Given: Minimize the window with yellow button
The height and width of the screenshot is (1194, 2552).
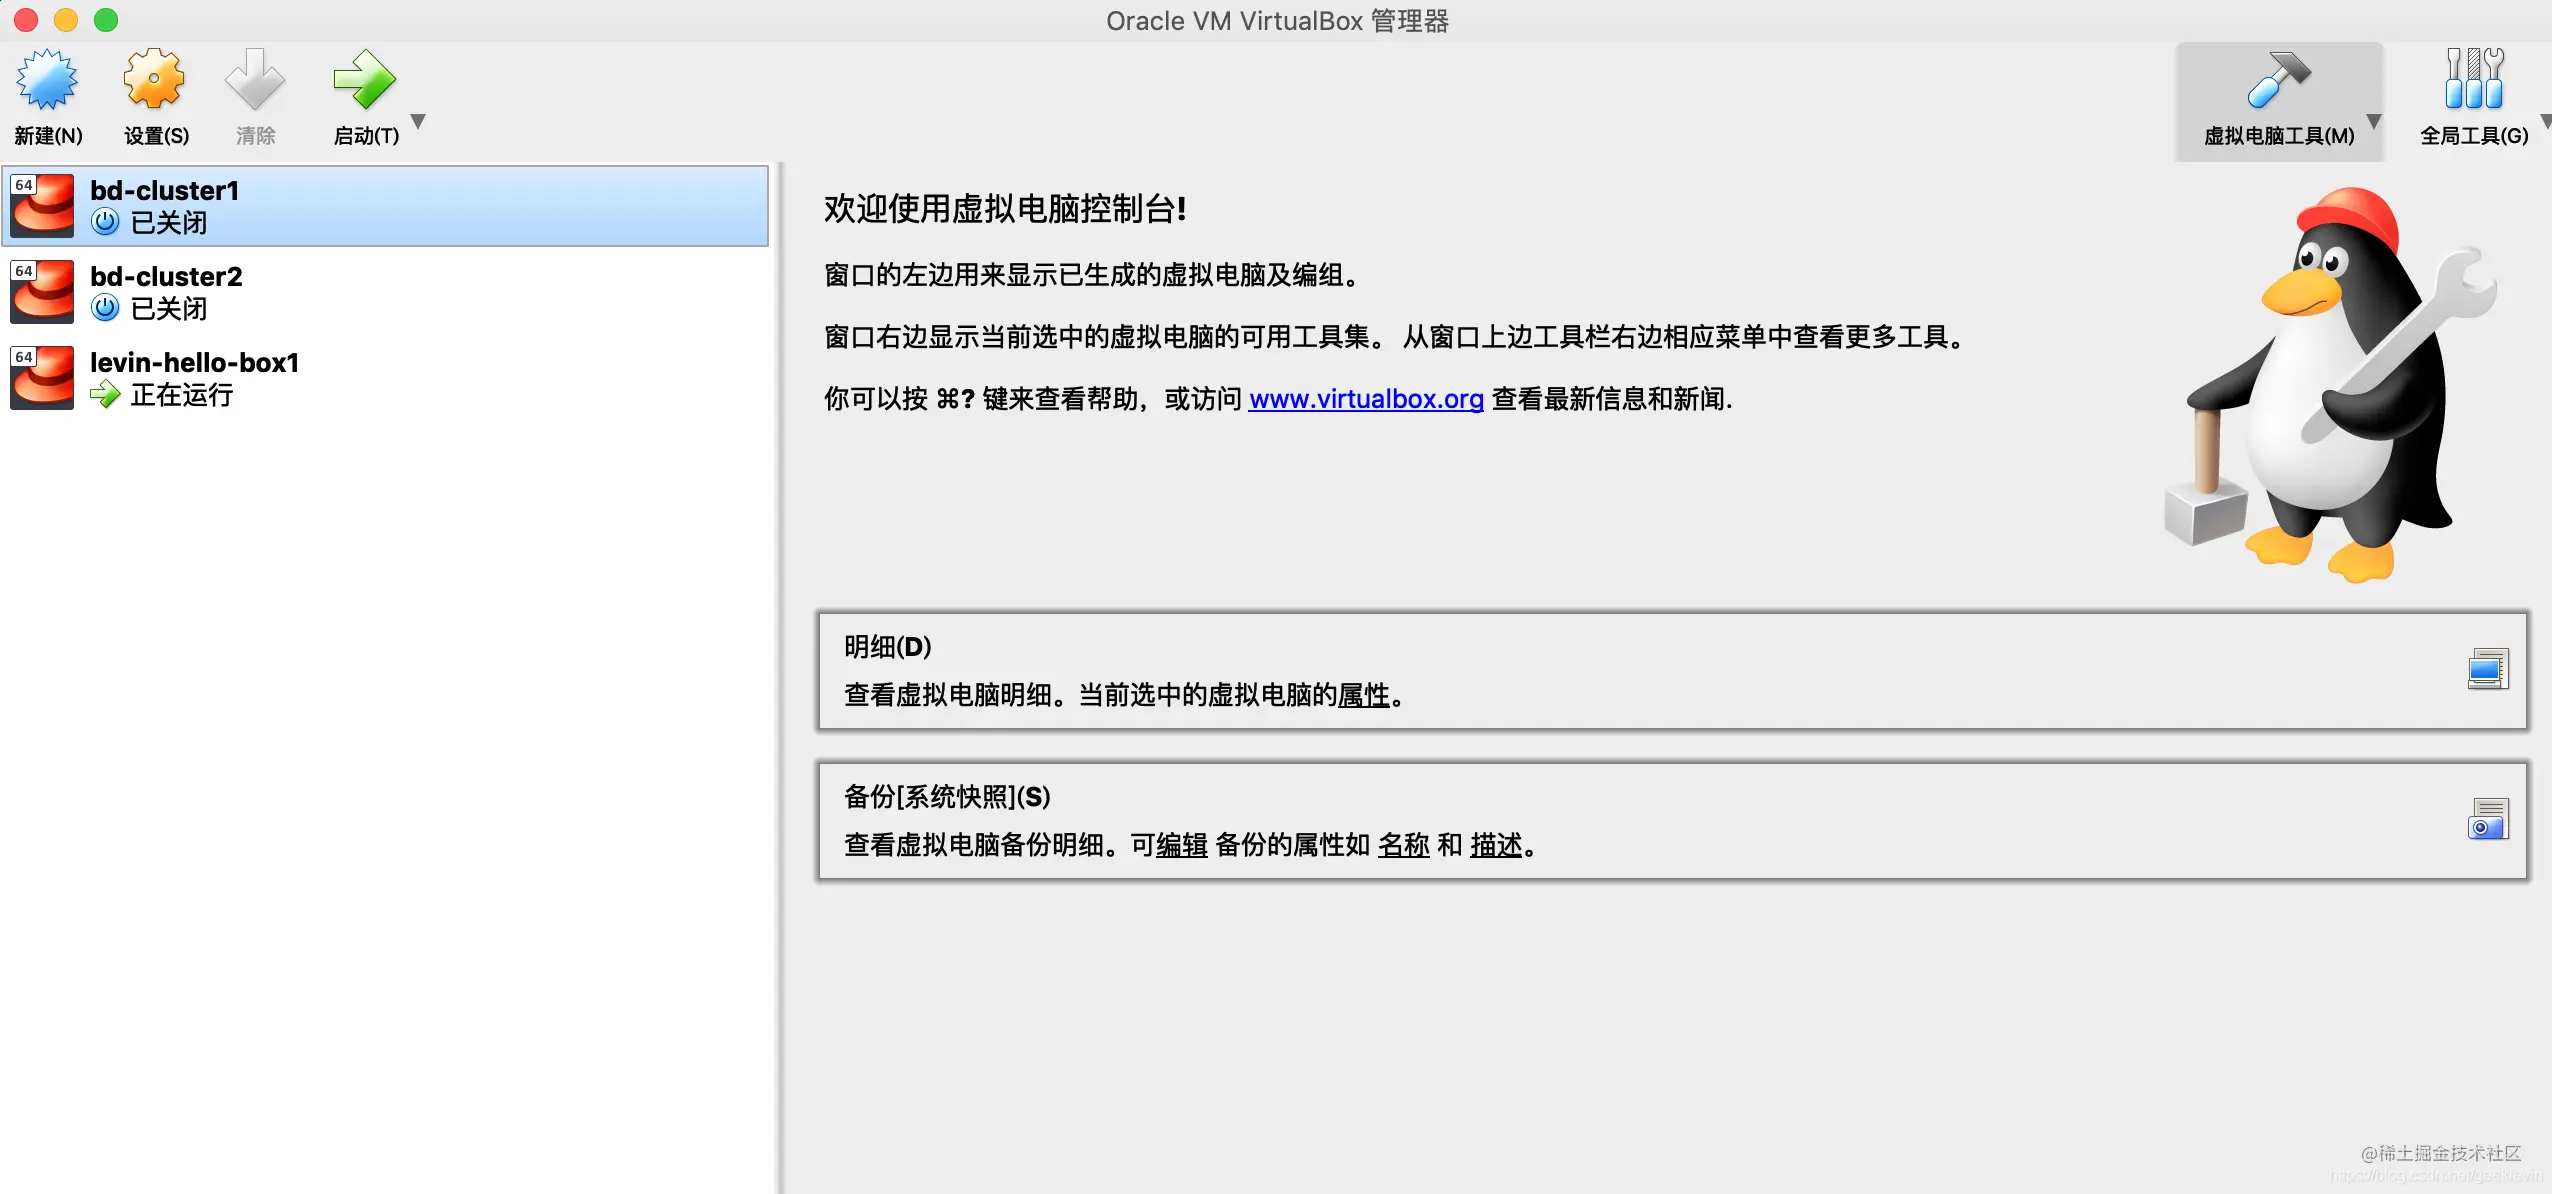Looking at the screenshot, I should click(x=66, y=20).
